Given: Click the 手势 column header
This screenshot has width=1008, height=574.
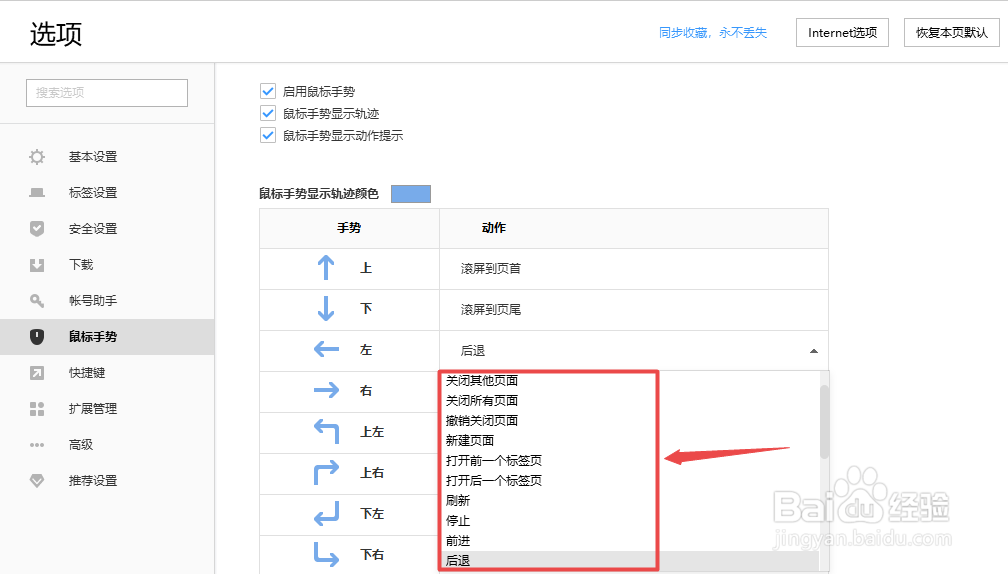Looking at the screenshot, I should (349, 228).
